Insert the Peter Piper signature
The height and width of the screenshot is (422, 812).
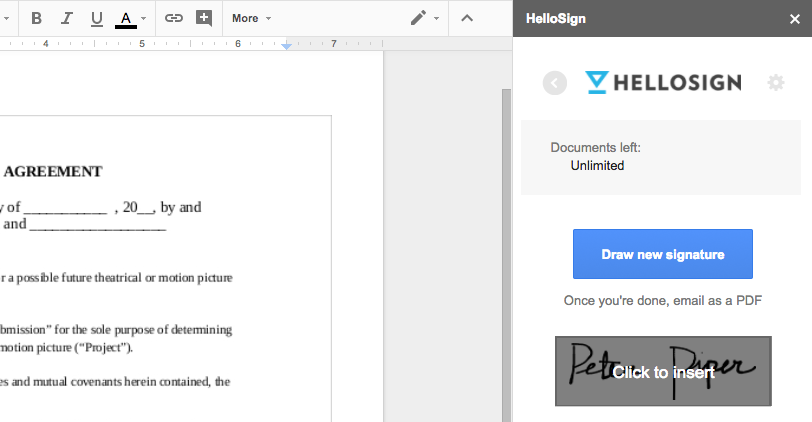663,371
